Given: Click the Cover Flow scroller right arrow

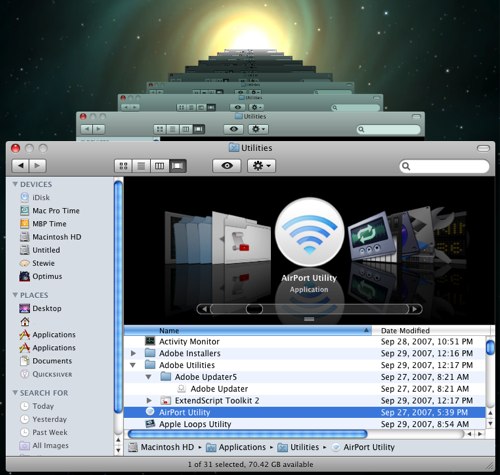Looking at the screenshot, I should (x=415, y=309).
